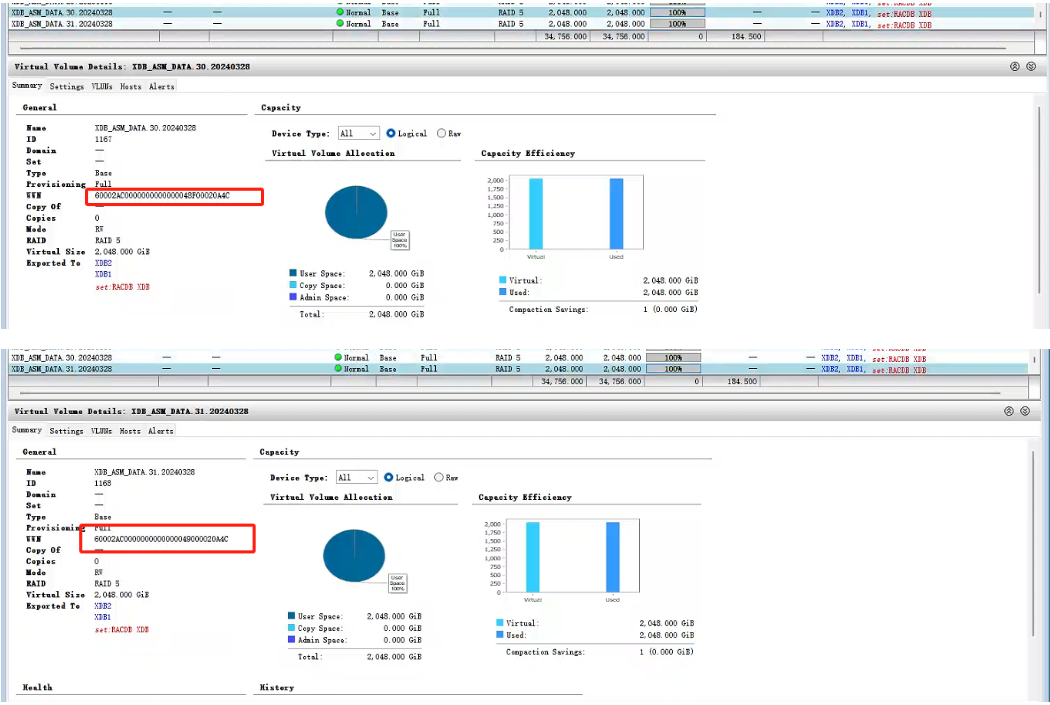This screenshot has width=1050, height=705.
Task: Click the allocation pie chart in the DATA.31 details
Action: (x=354, y=556)
